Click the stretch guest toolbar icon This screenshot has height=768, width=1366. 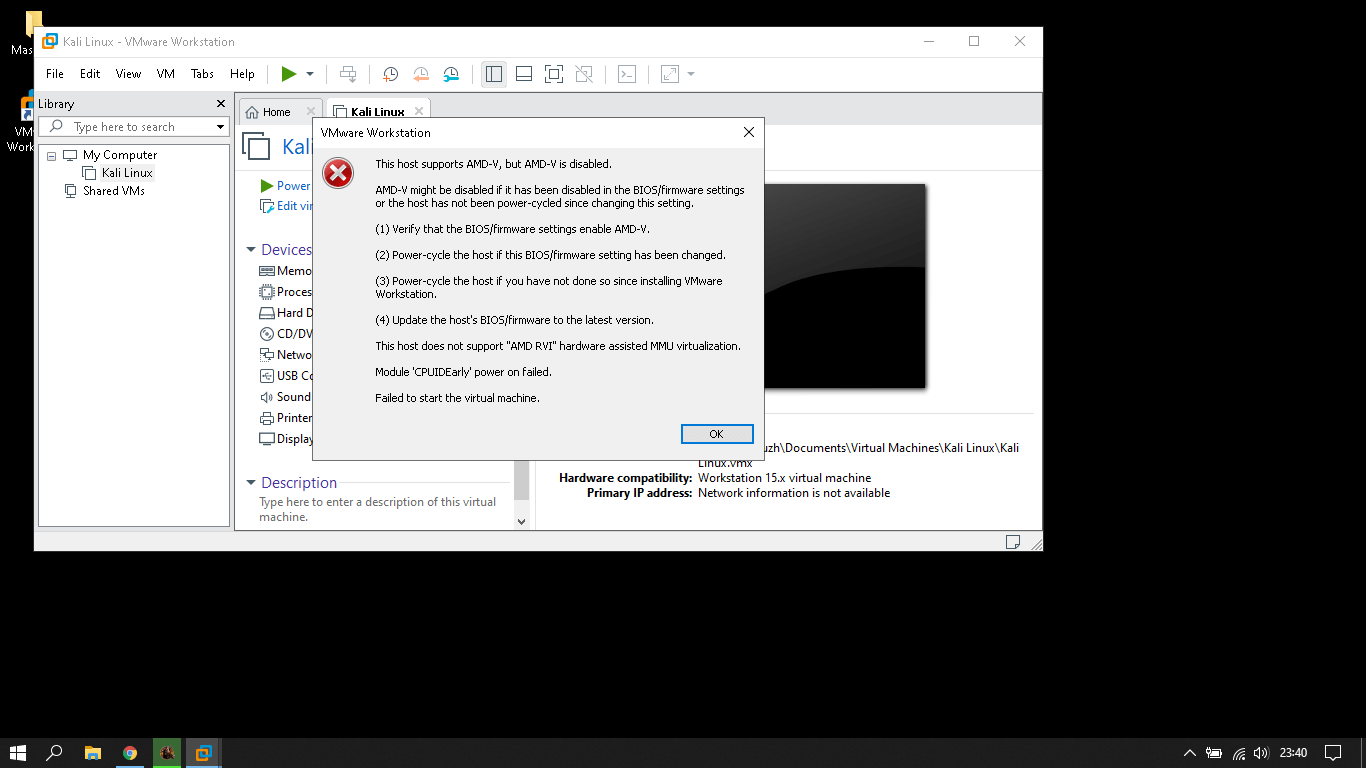670,74
